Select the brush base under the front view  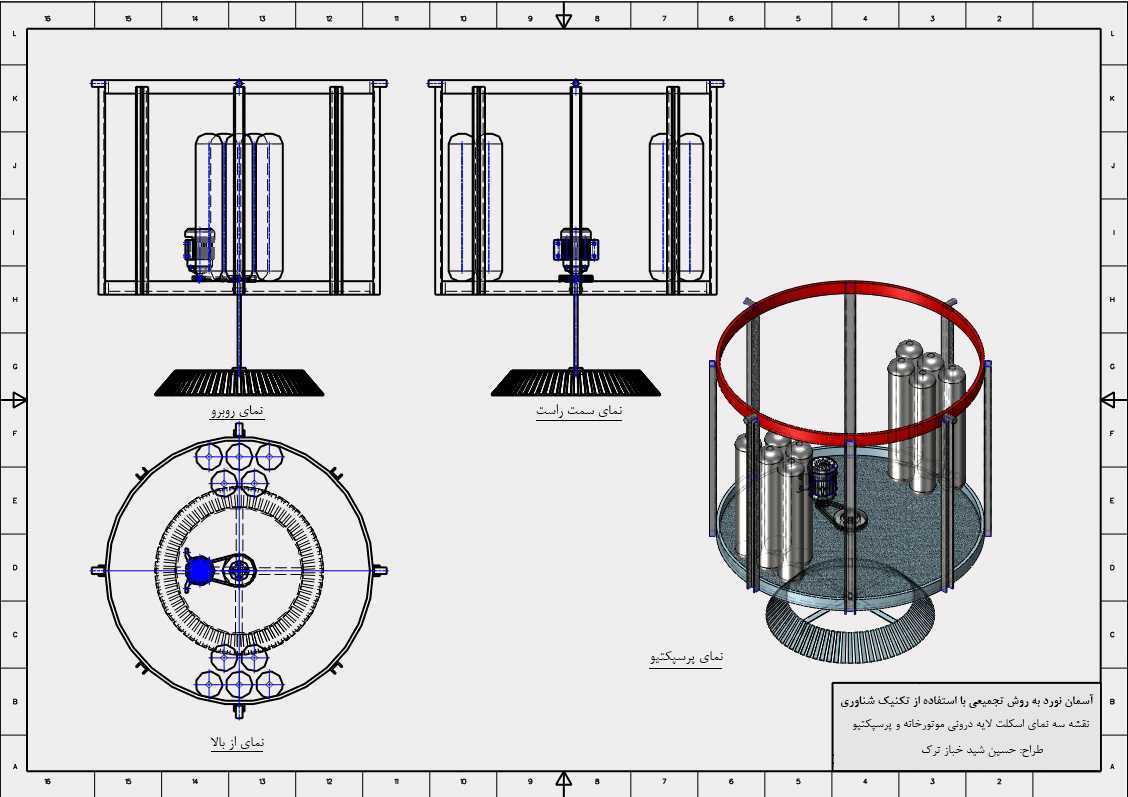(239, 383)
